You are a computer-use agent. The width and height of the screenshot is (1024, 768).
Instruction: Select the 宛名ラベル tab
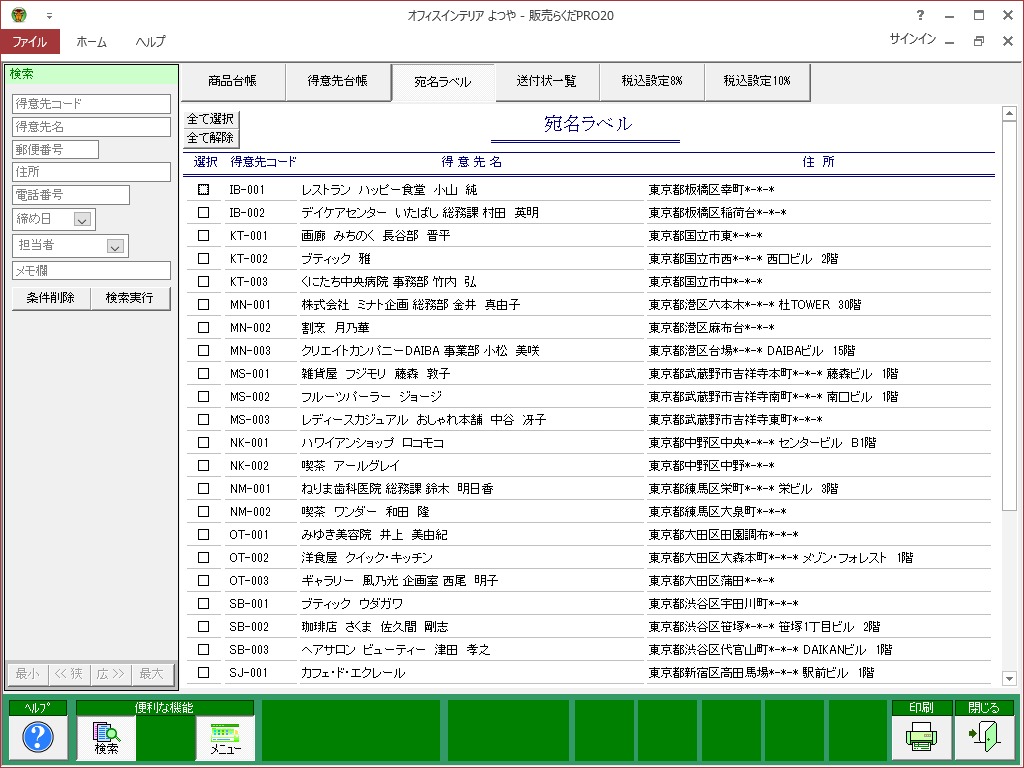[443, 82]
